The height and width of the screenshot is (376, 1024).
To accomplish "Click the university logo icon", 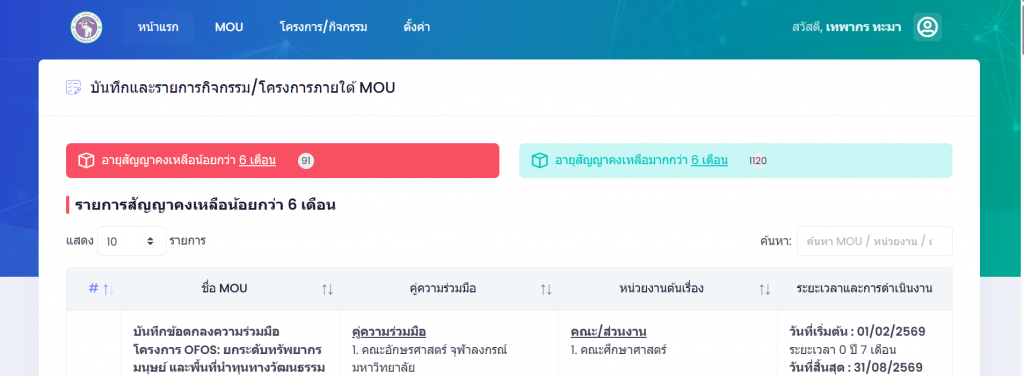I will (x=86, y=27).
